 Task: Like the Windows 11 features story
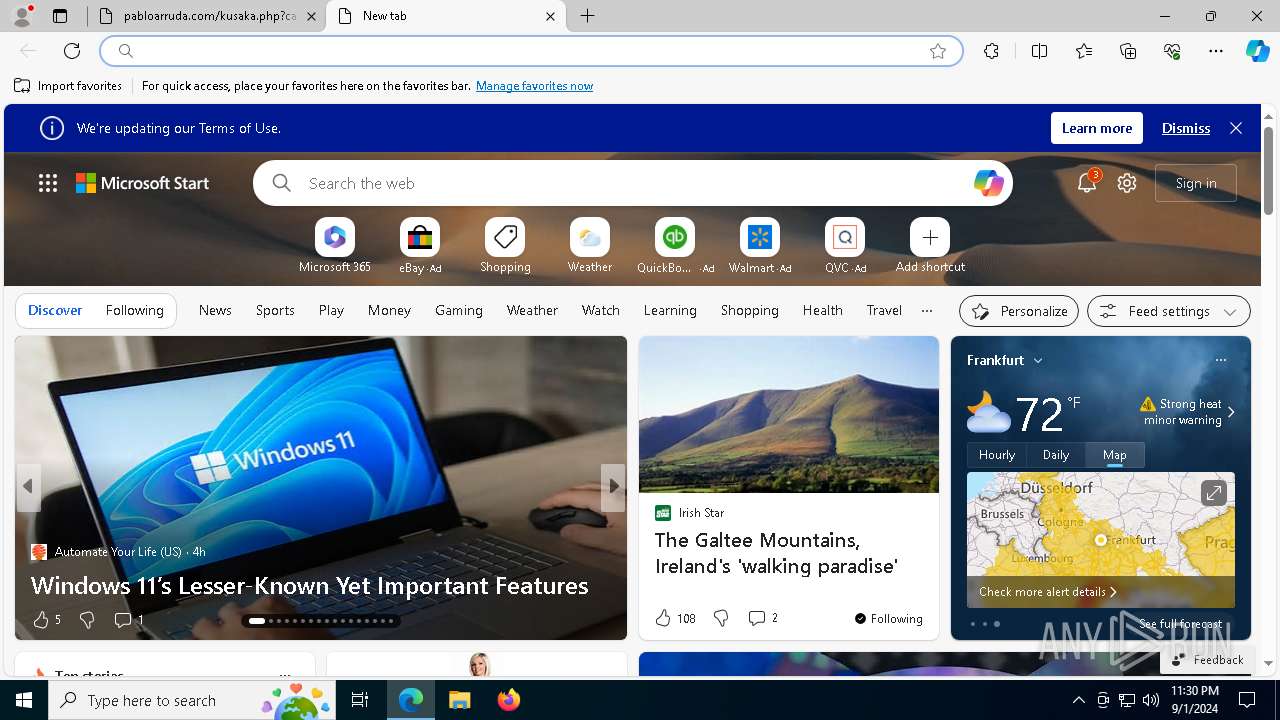[46, 620]
